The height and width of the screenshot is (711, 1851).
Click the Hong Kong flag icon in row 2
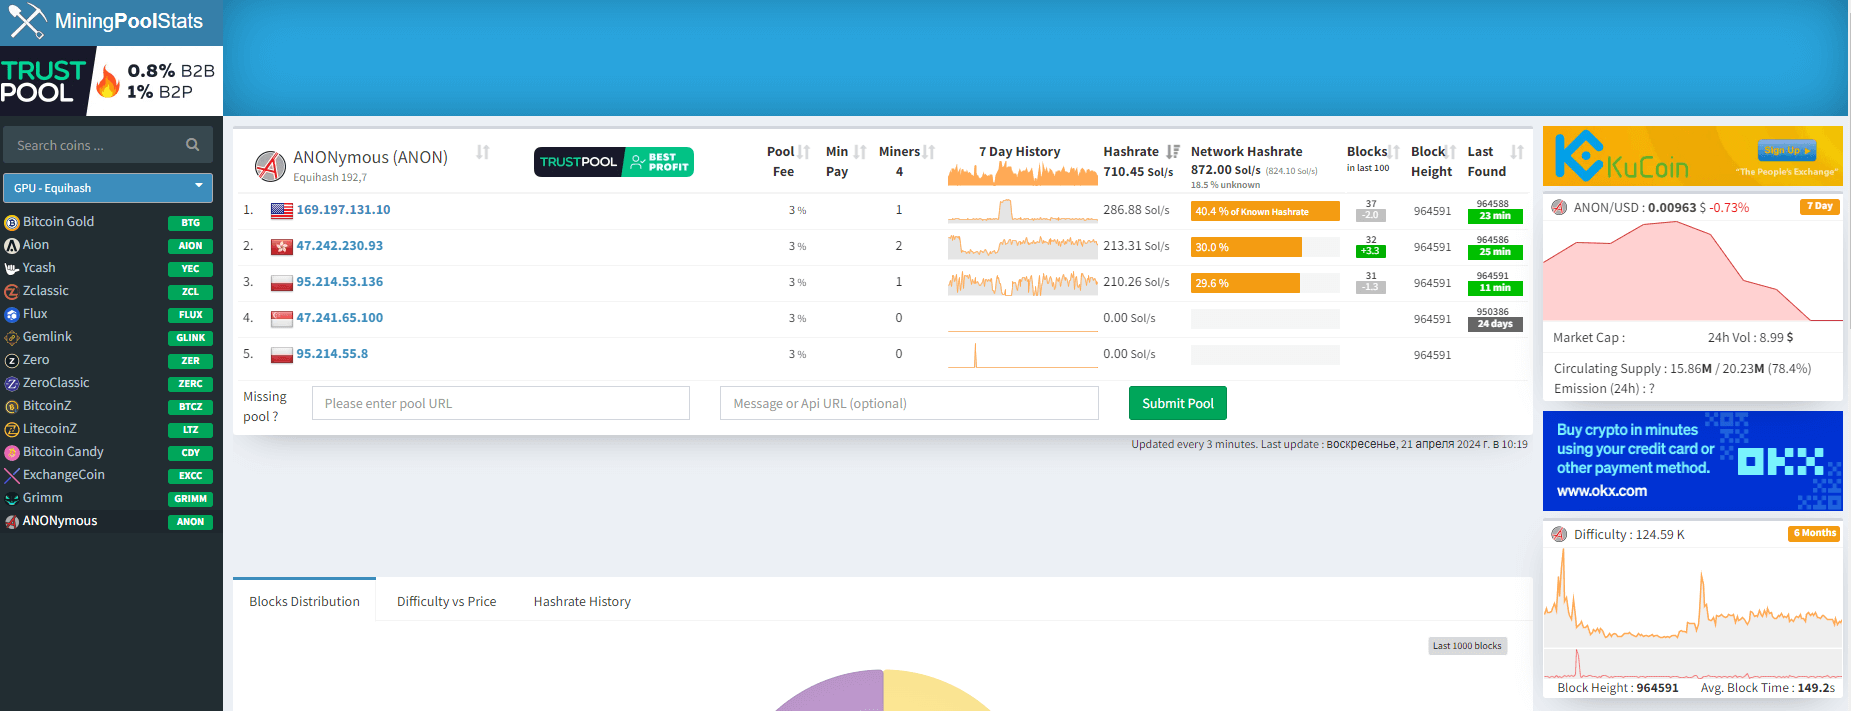point(282,246)
